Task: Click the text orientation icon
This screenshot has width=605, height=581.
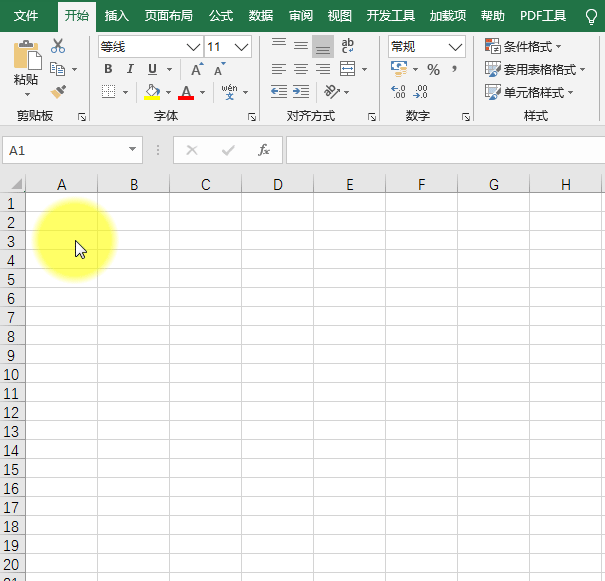Action: point(331,92)
